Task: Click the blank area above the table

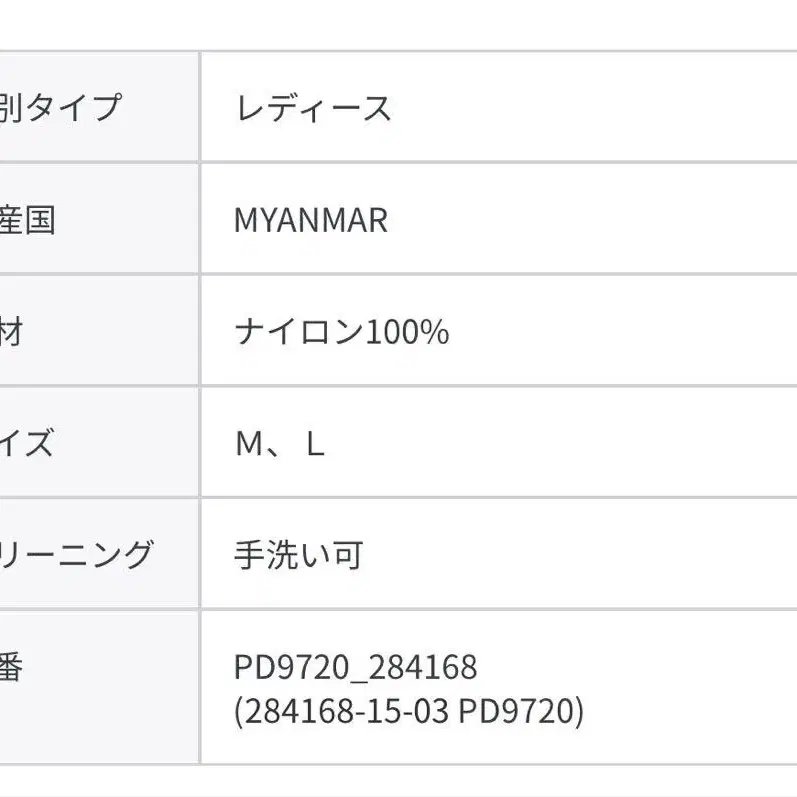Action: coord(400,25)
